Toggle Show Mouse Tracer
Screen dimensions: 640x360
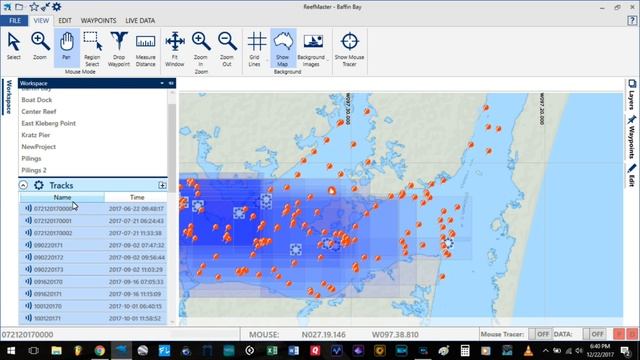tap(349, 49)
